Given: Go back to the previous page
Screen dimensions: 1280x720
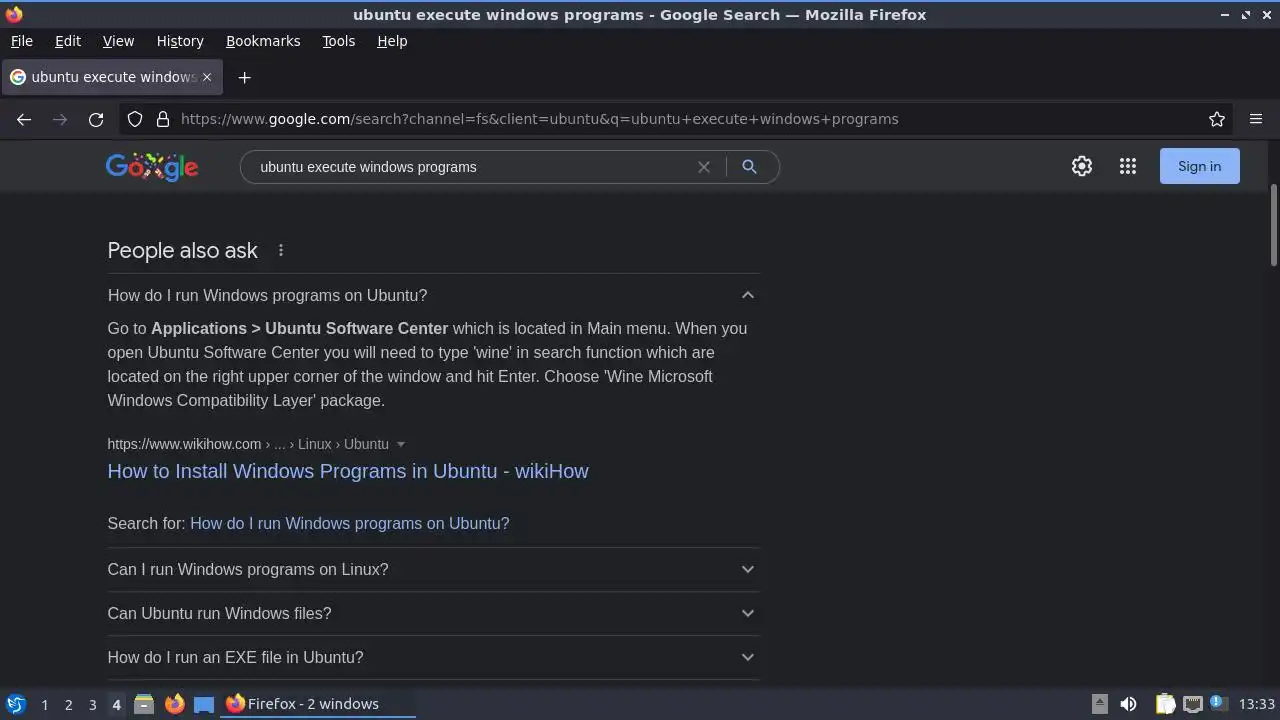Looking at the screenshot, I should coord(24,119).
